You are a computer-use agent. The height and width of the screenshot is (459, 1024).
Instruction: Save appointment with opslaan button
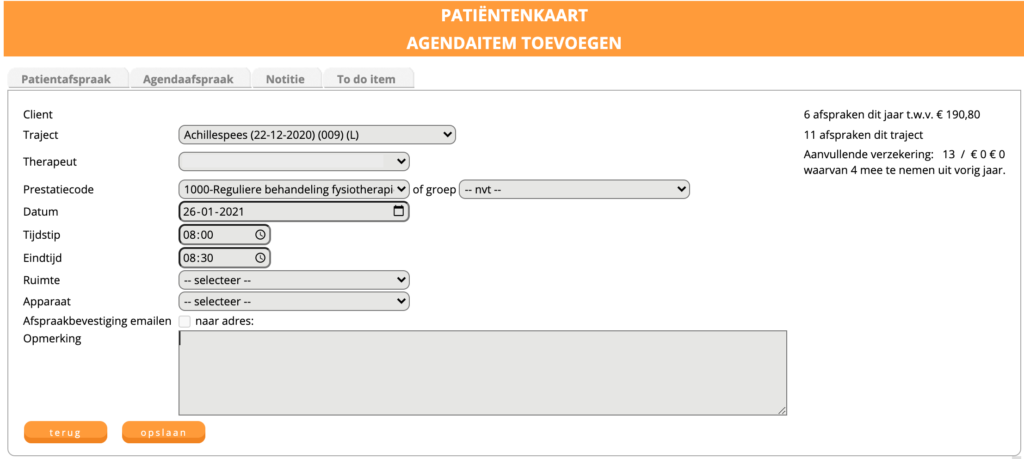163,432
